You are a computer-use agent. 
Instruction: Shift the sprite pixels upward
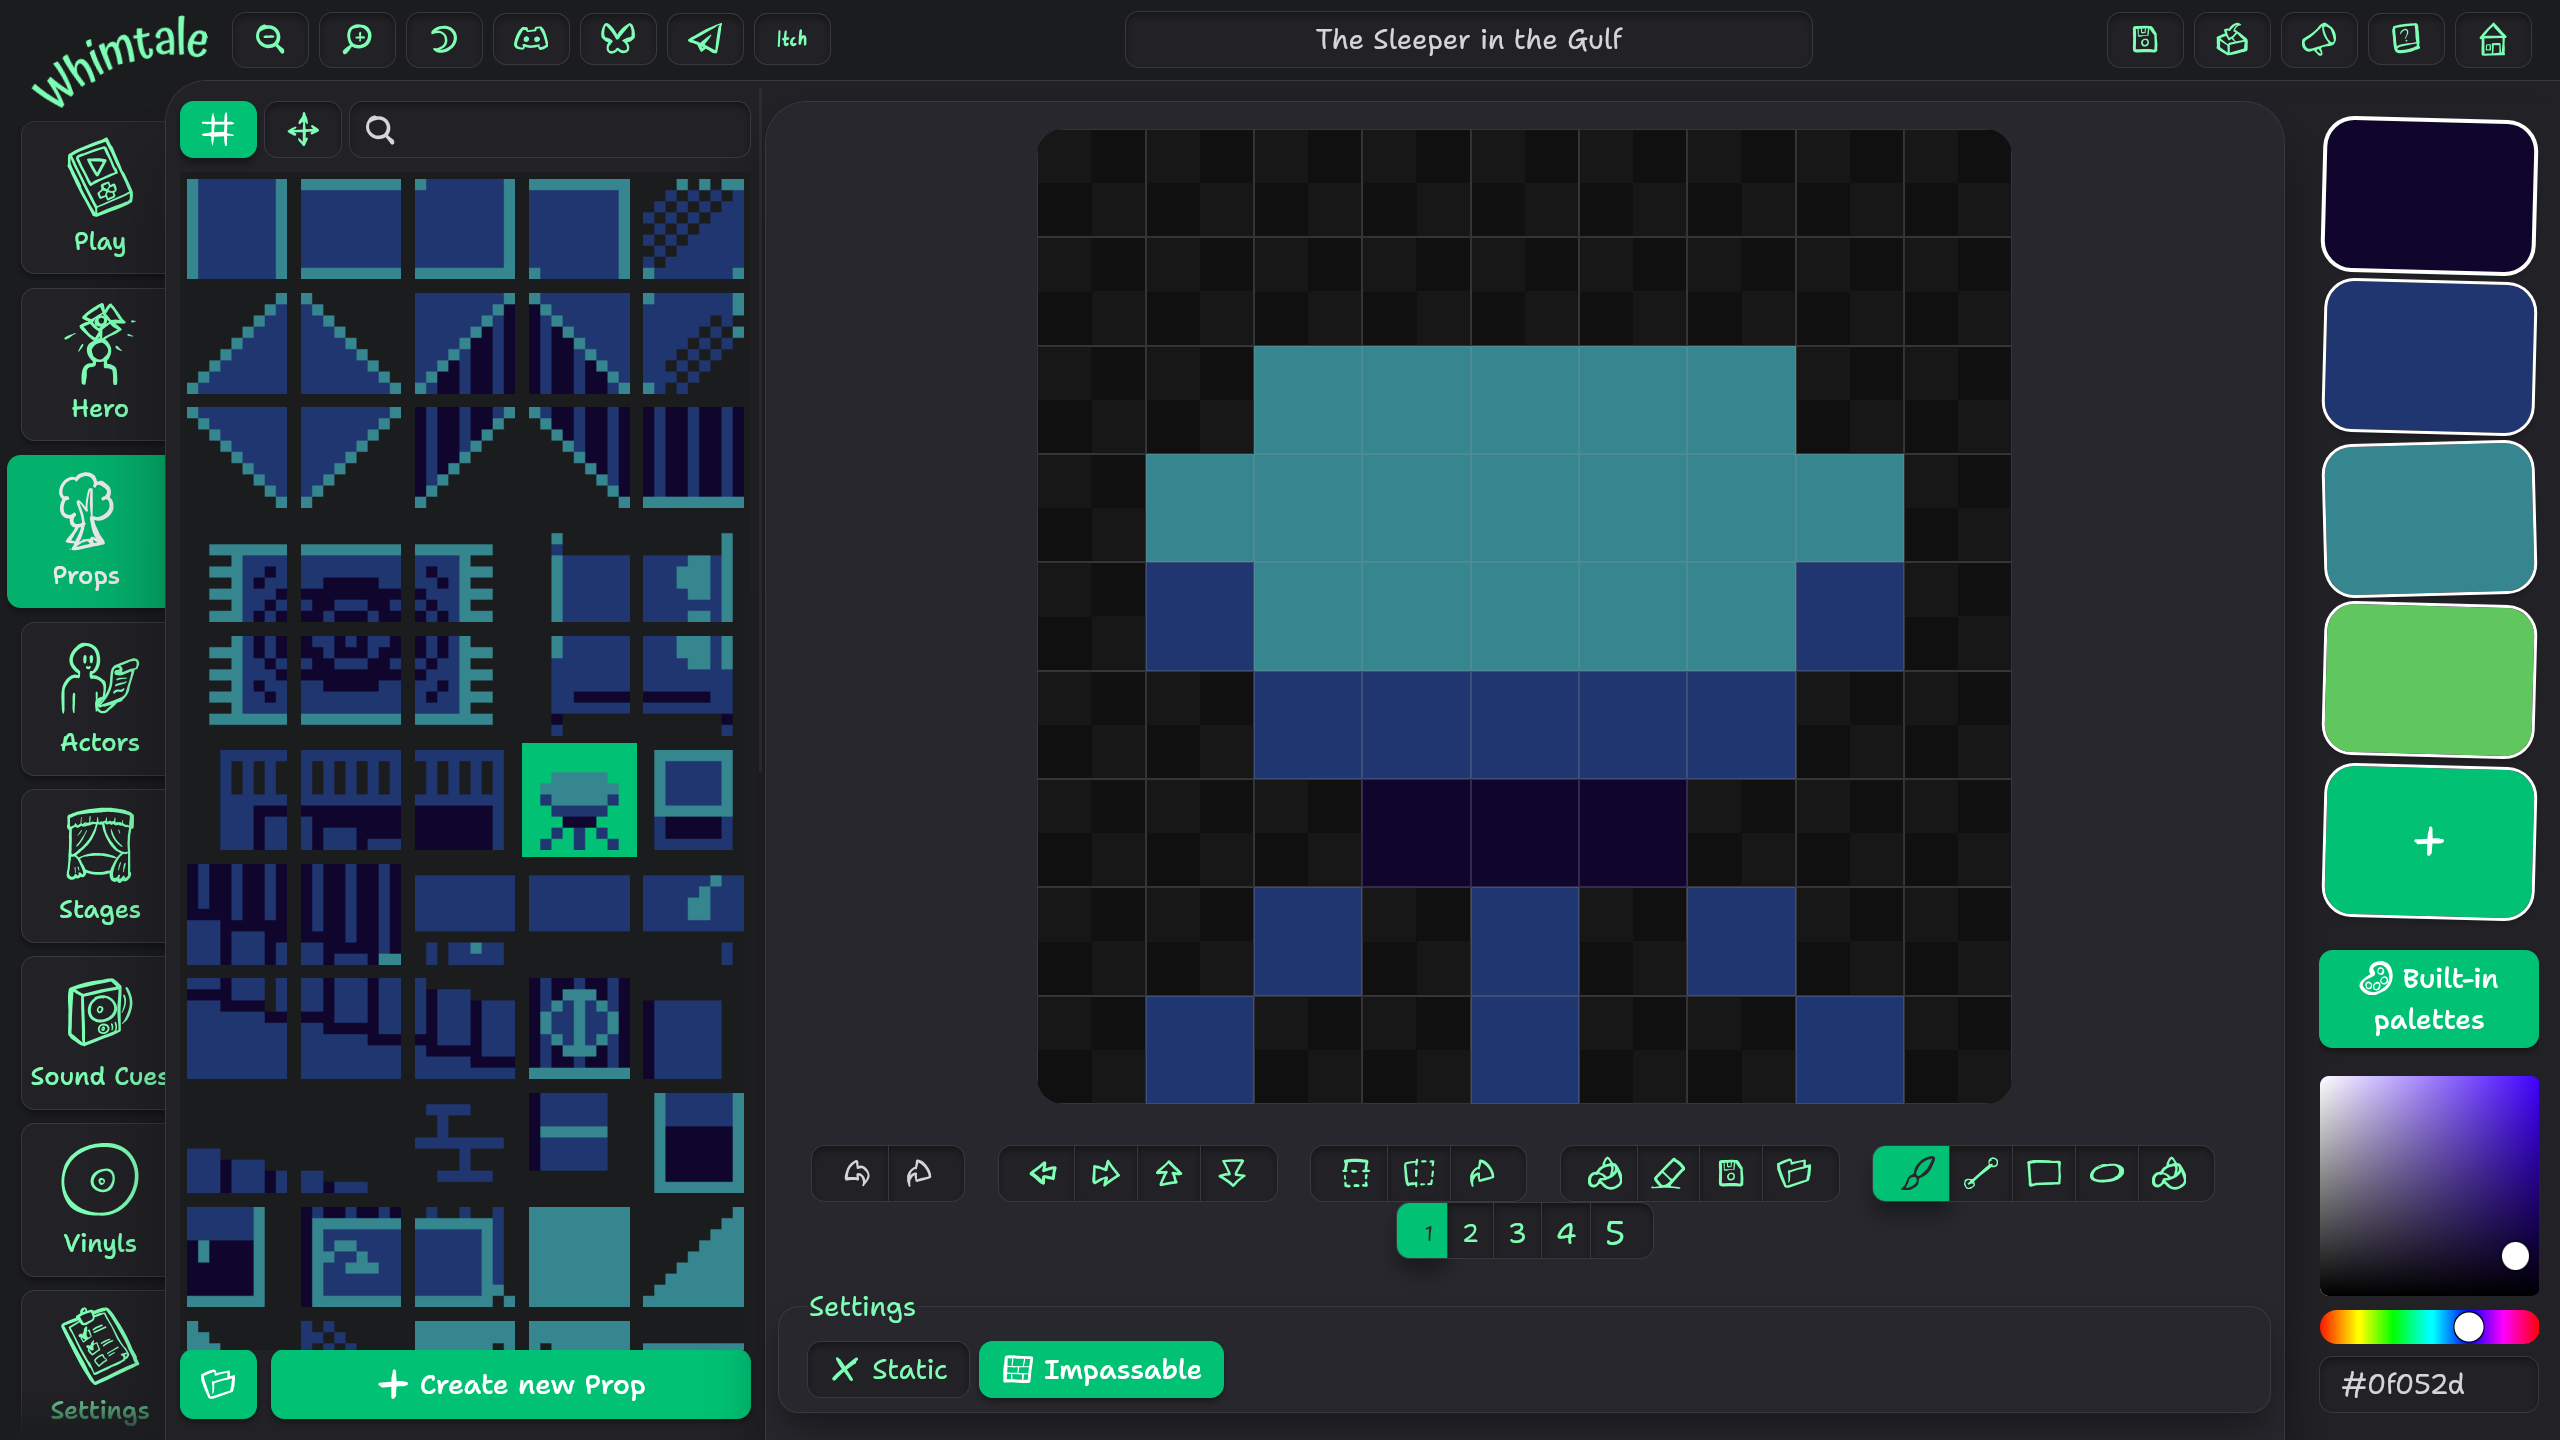(1169, 1173)
